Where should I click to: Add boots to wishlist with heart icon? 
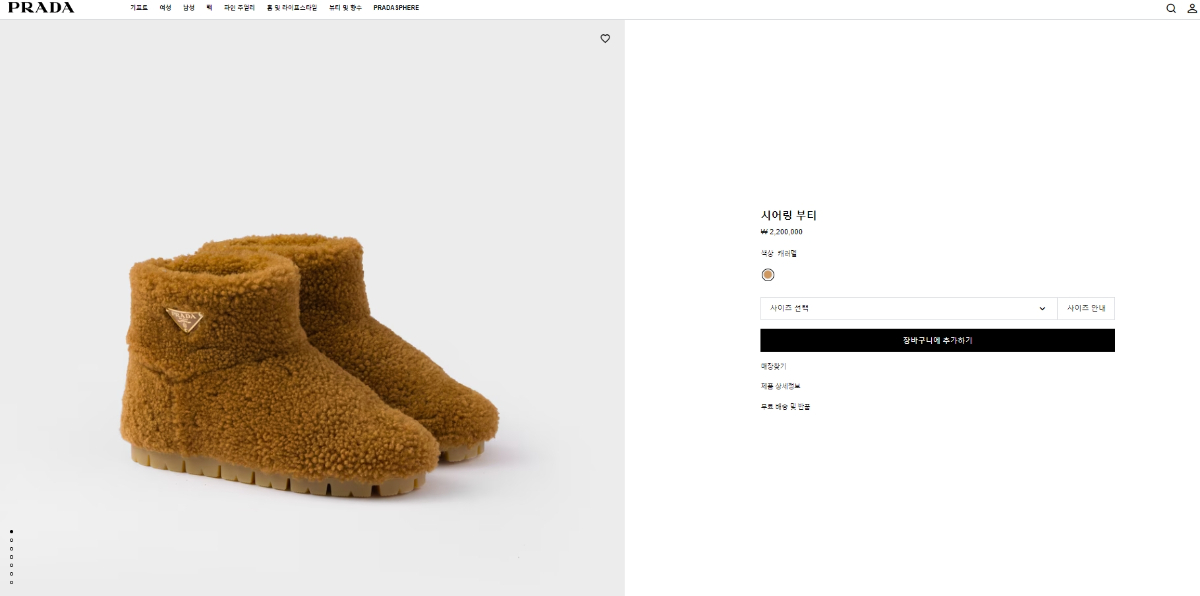605,39
